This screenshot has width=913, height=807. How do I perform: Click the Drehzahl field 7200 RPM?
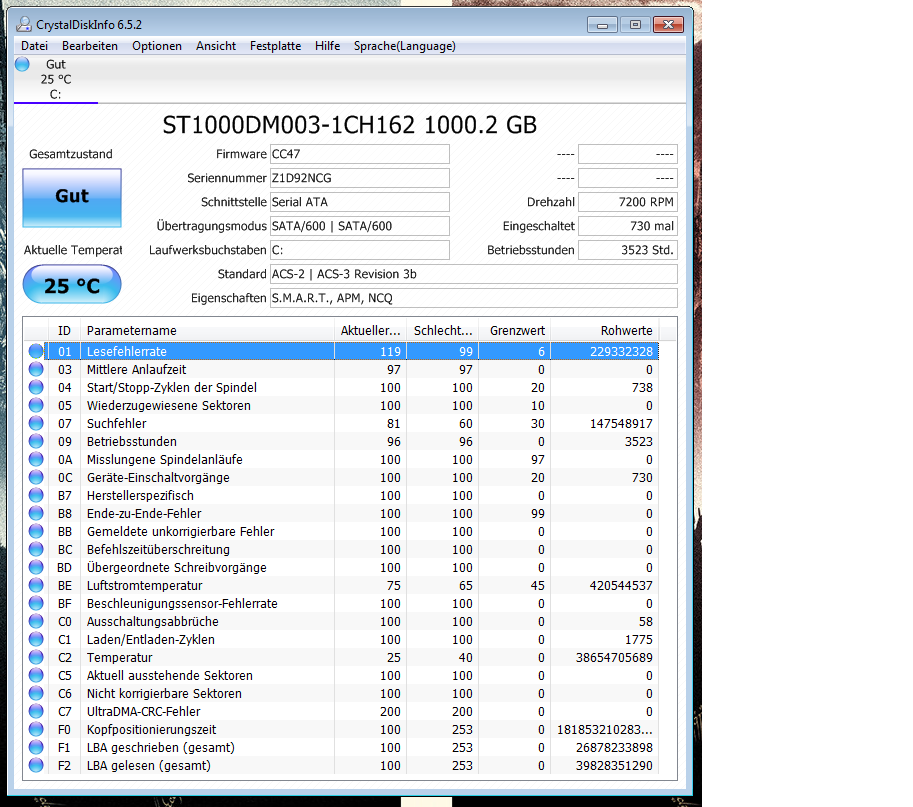(628, 202)
